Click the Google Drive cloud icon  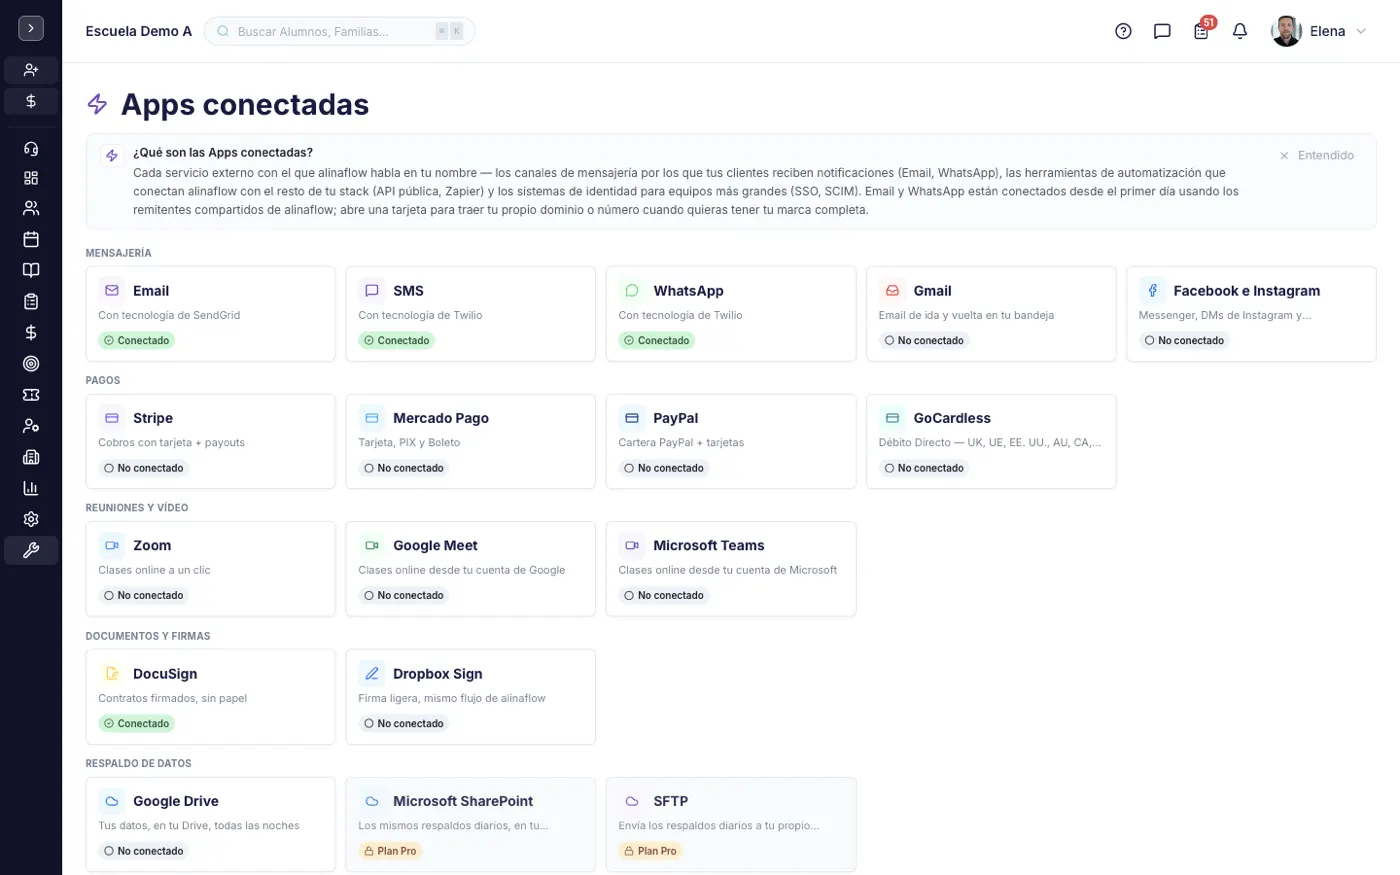click(112, 801)
